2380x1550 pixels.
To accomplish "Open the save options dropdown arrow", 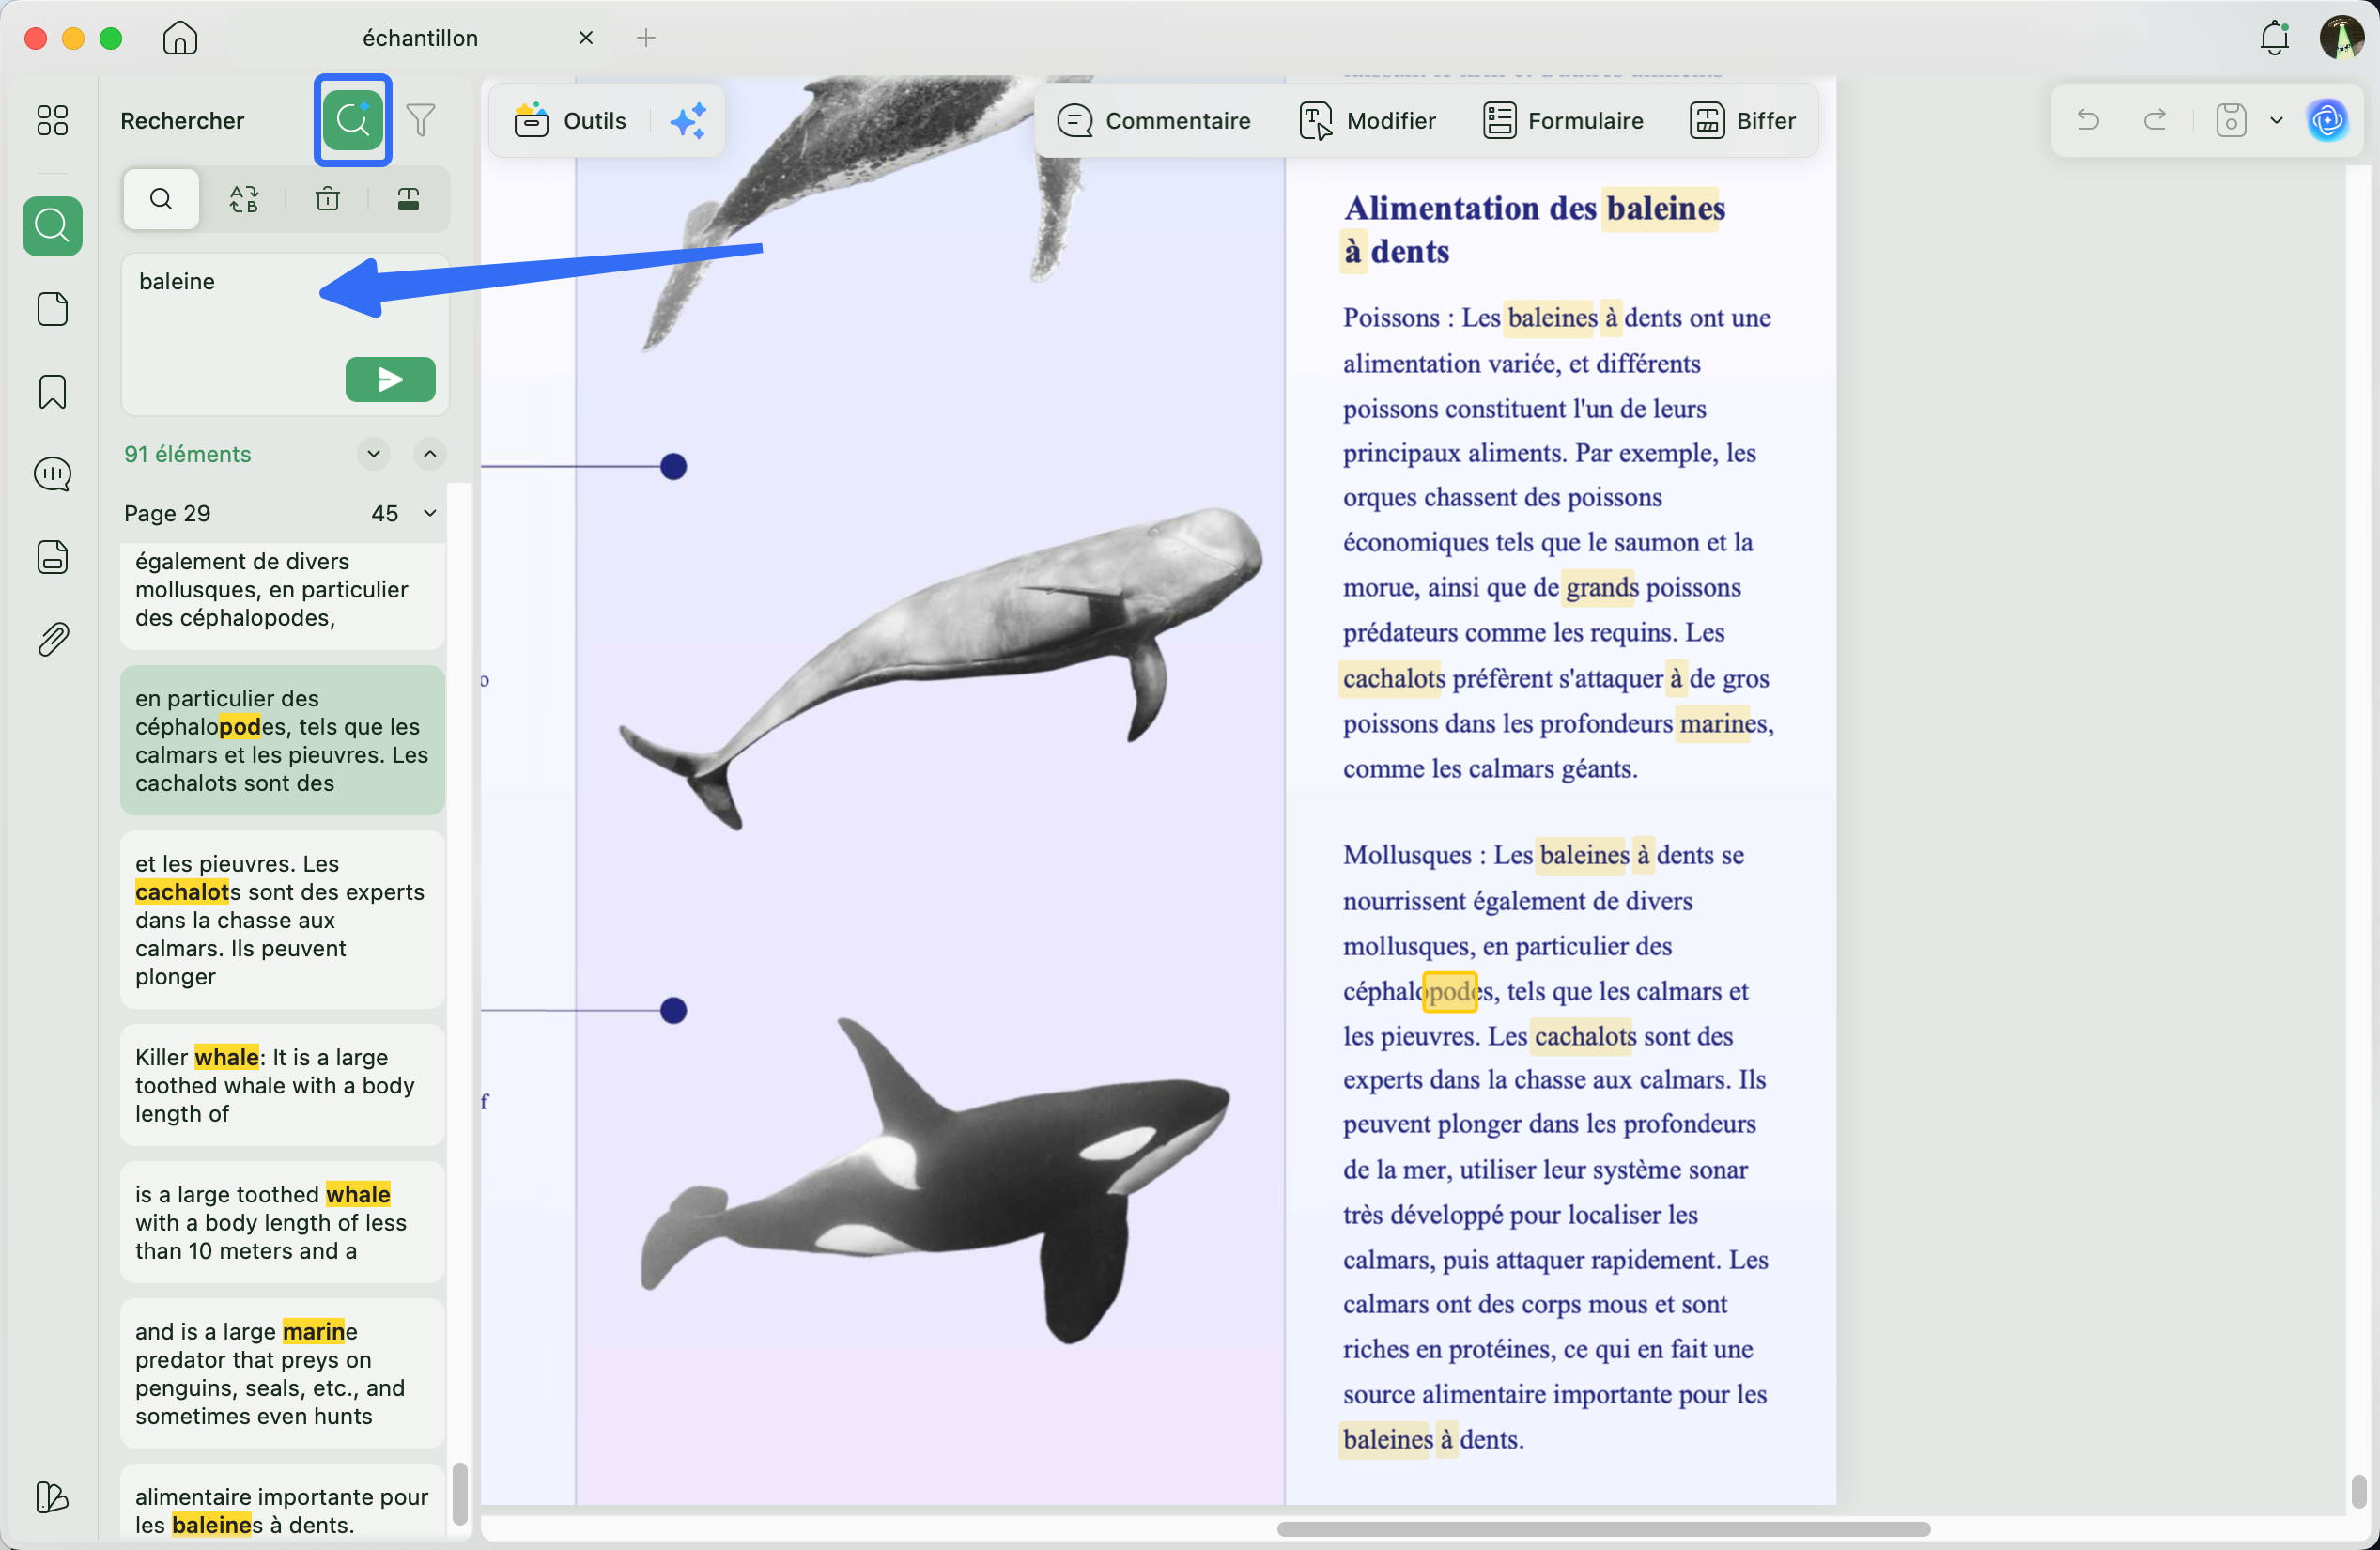I will 2276,120.
